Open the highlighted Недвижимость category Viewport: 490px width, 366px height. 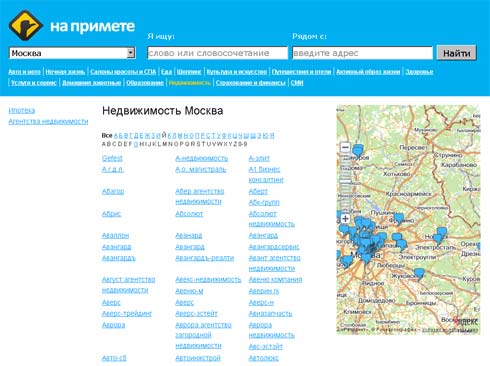[190, 83]
